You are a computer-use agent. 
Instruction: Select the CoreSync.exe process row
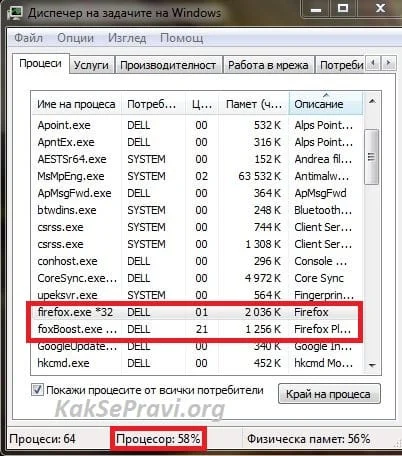pyautogui.click(x=197, y=278)
